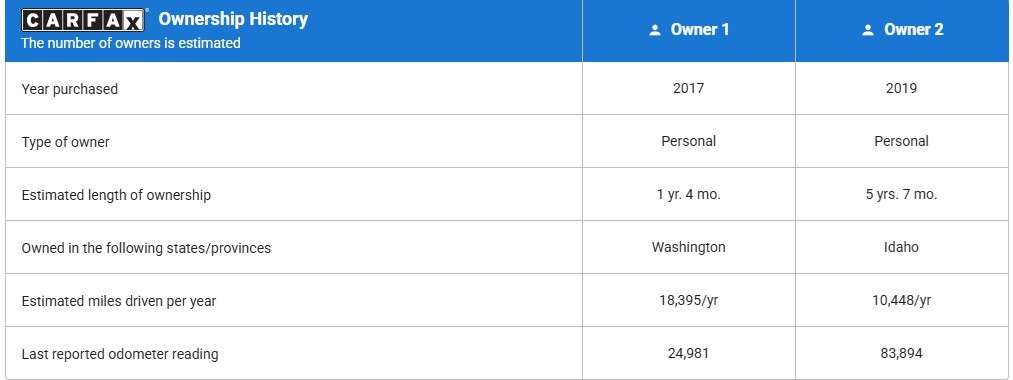Click Last reported odometer reading label
The image size is (1013, 380).
coord(120,354)
